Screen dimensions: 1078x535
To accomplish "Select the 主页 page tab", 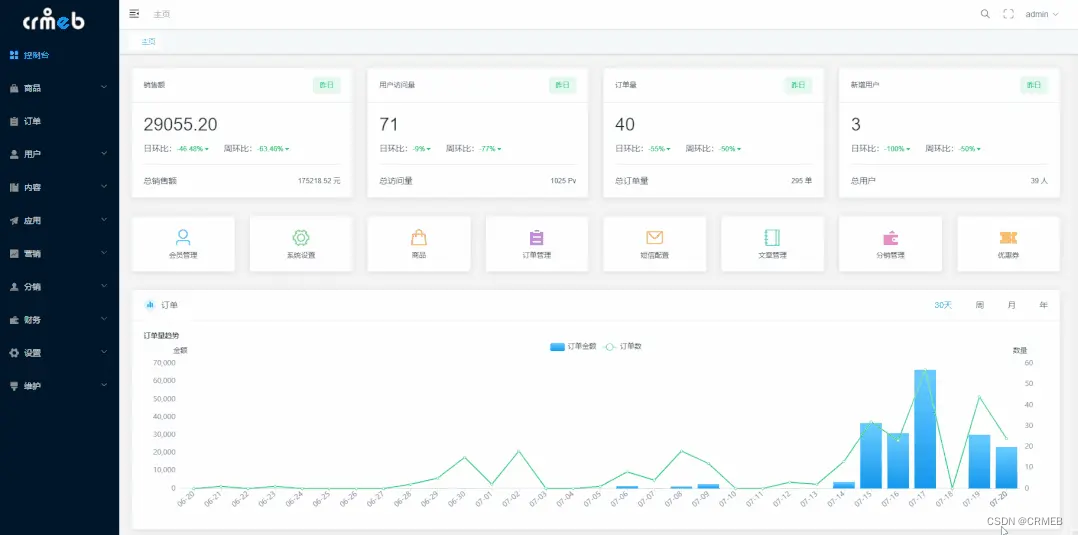I will 148,41.
